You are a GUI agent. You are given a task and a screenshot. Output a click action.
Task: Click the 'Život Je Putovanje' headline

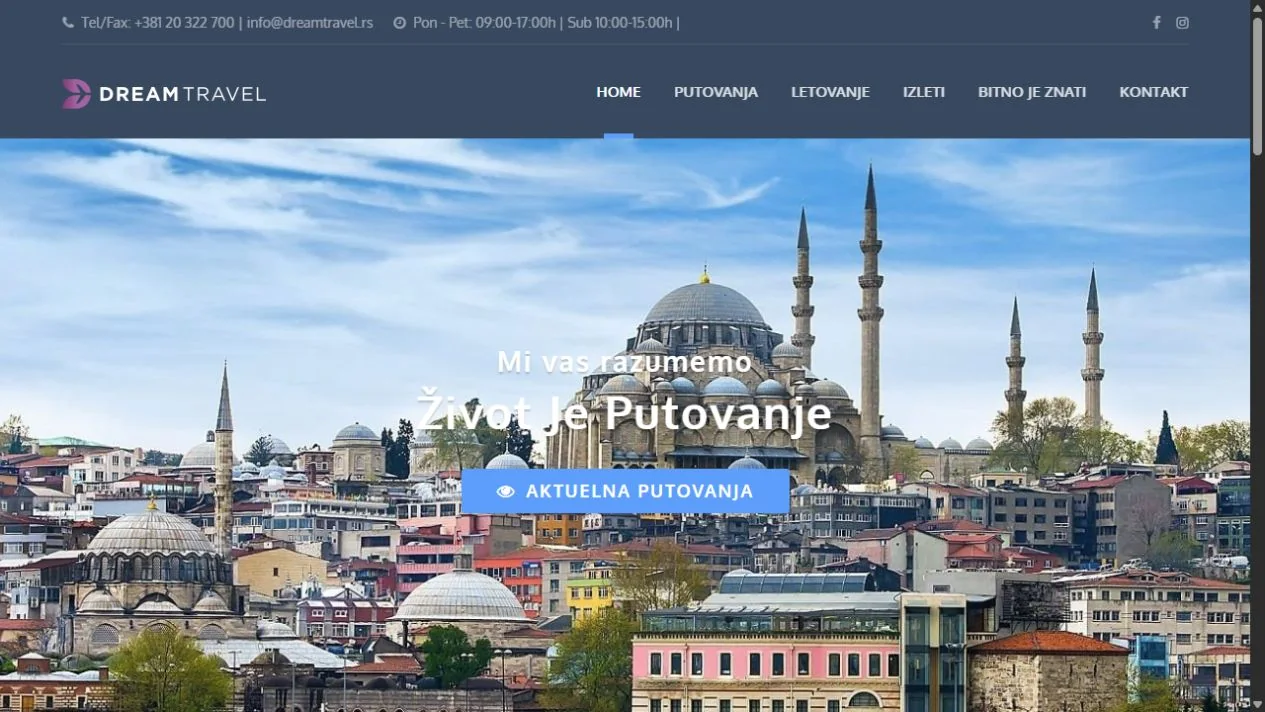[625, 412]
